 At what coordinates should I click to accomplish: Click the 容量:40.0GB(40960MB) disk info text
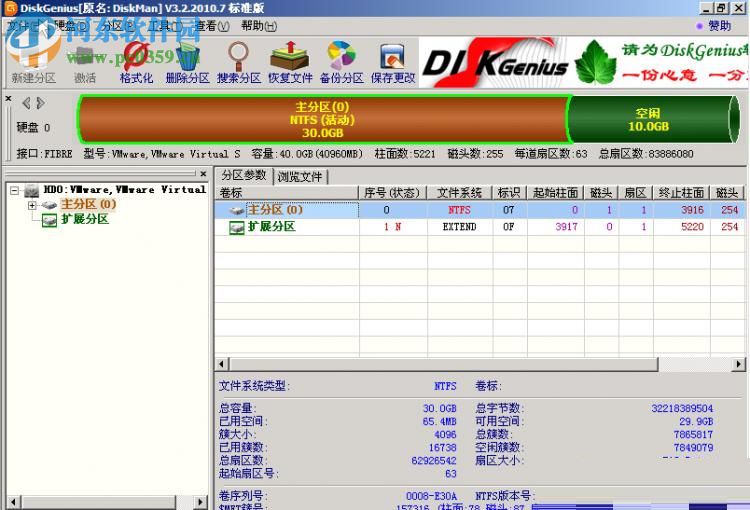[307, 154]
